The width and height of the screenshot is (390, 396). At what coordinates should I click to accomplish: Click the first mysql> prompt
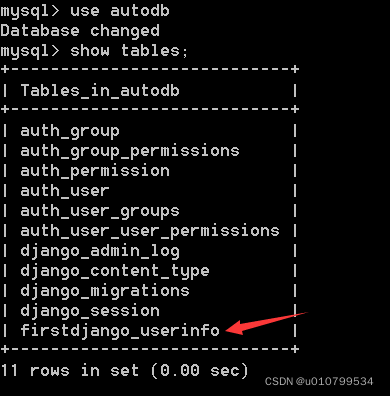[30, 11]
